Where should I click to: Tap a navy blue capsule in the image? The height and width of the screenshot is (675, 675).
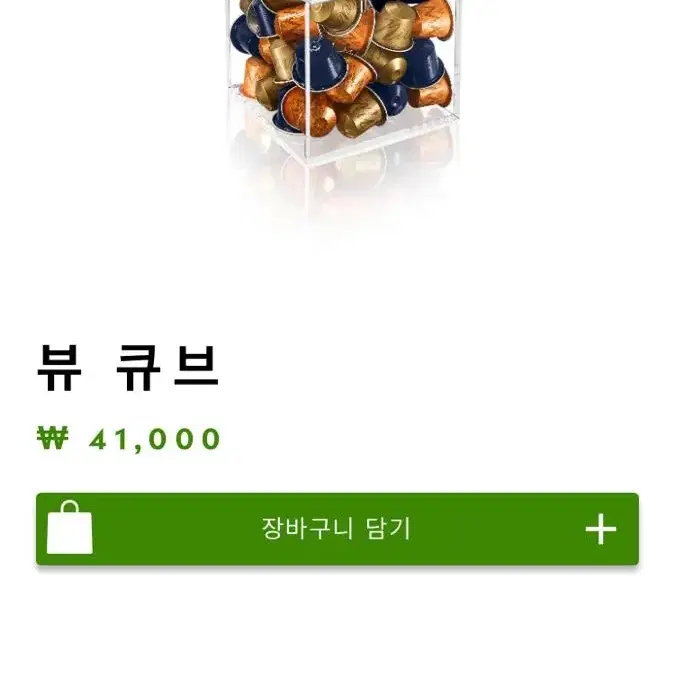[x=319, y=65]
